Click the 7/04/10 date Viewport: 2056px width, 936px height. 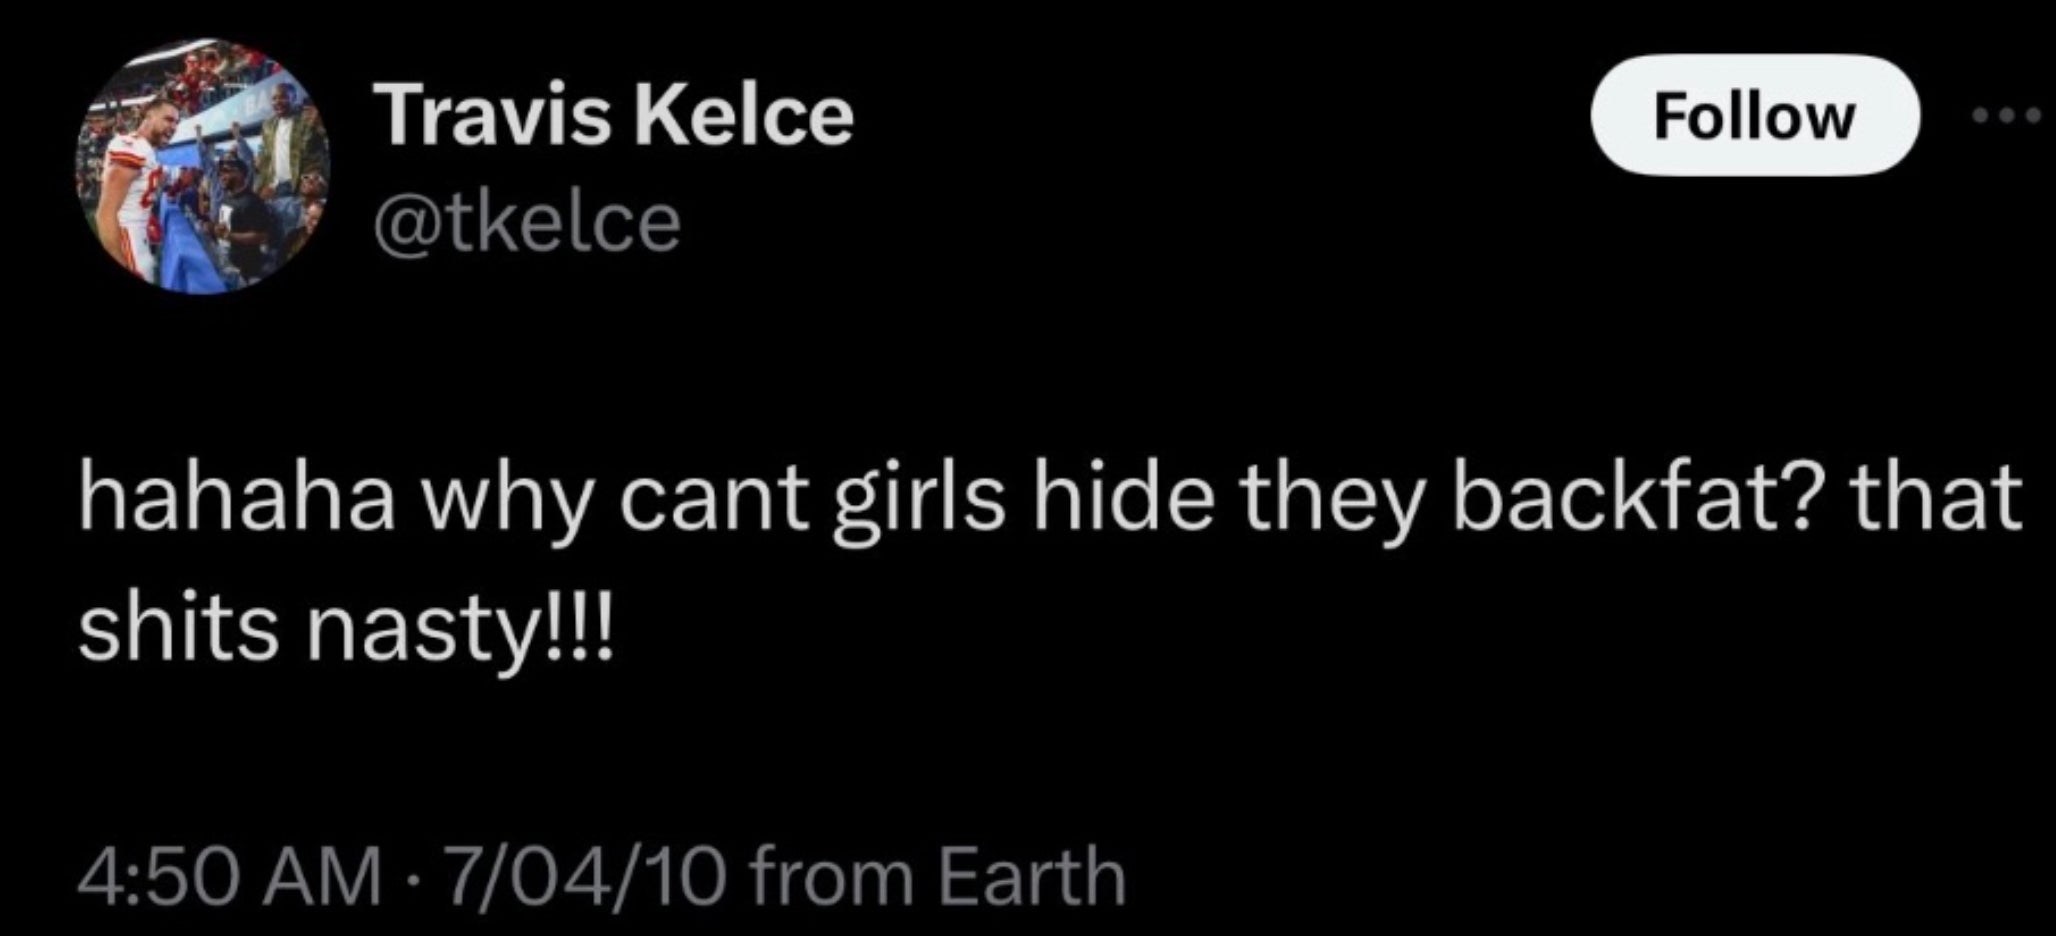coord(587,877)
